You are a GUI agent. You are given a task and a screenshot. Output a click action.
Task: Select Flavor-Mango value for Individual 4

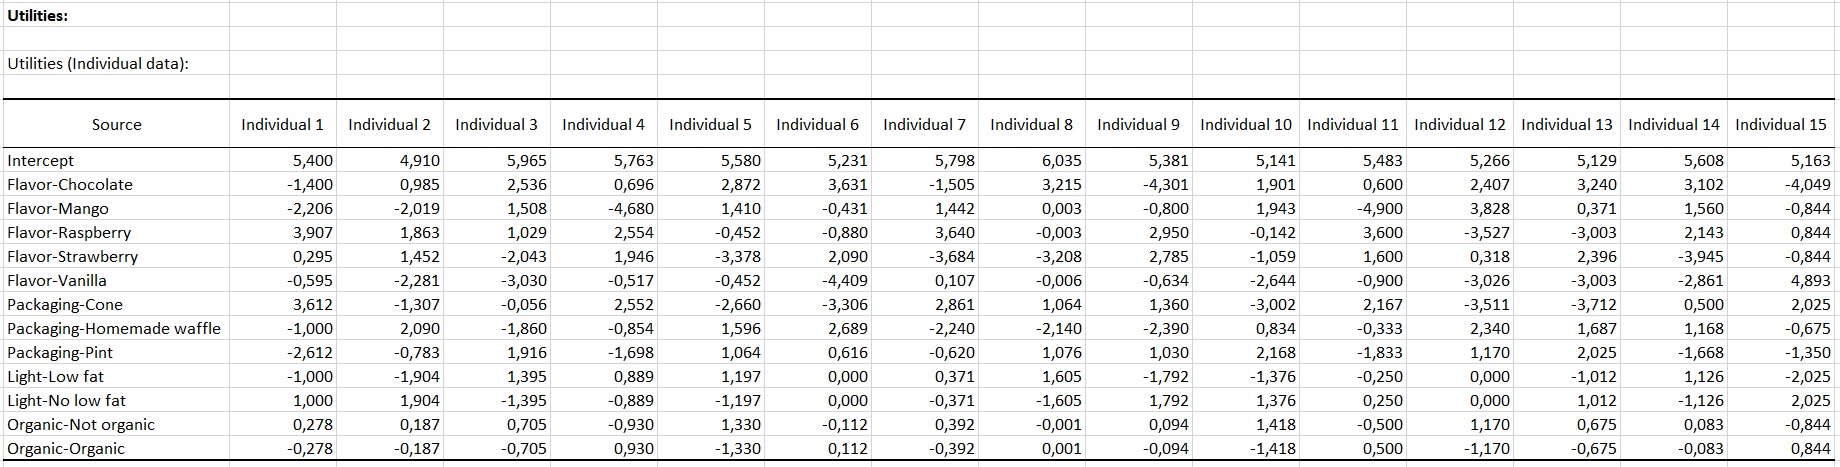633,209
